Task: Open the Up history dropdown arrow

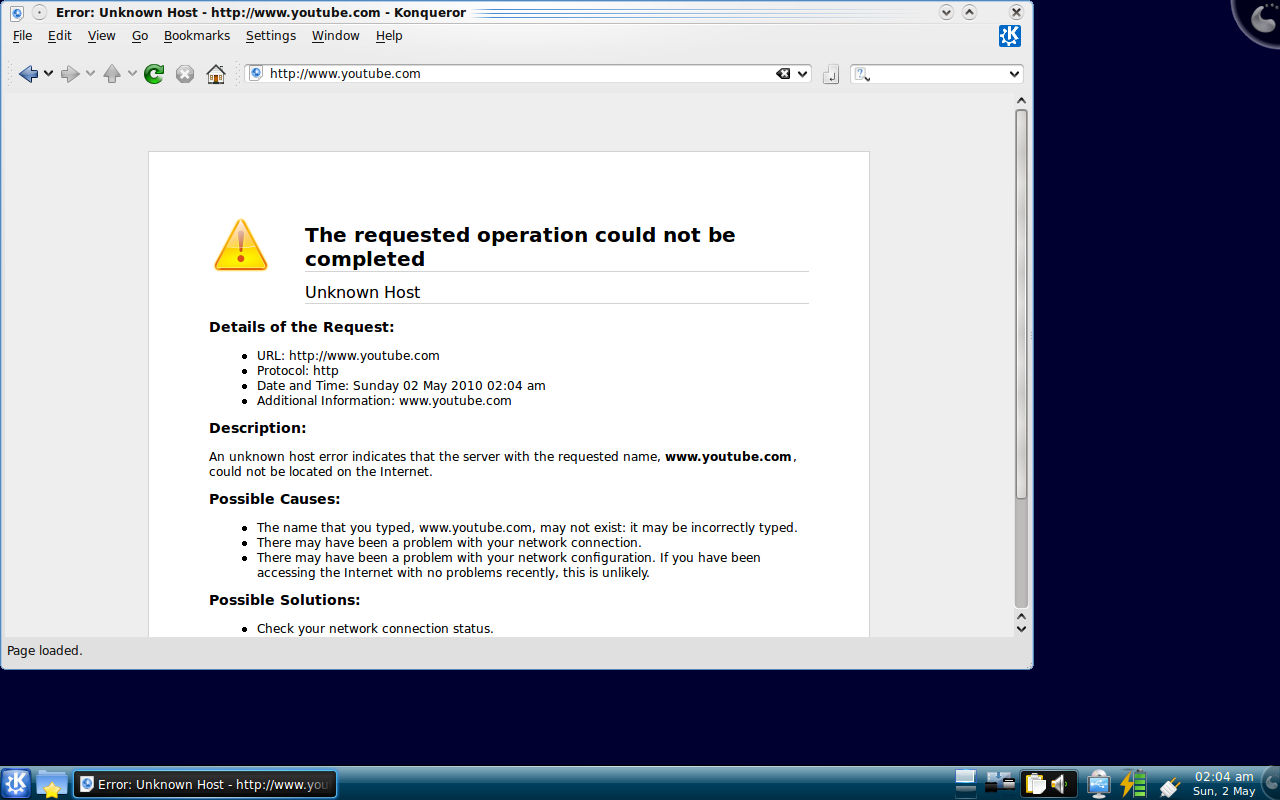Action: click(x=132, y=74)
